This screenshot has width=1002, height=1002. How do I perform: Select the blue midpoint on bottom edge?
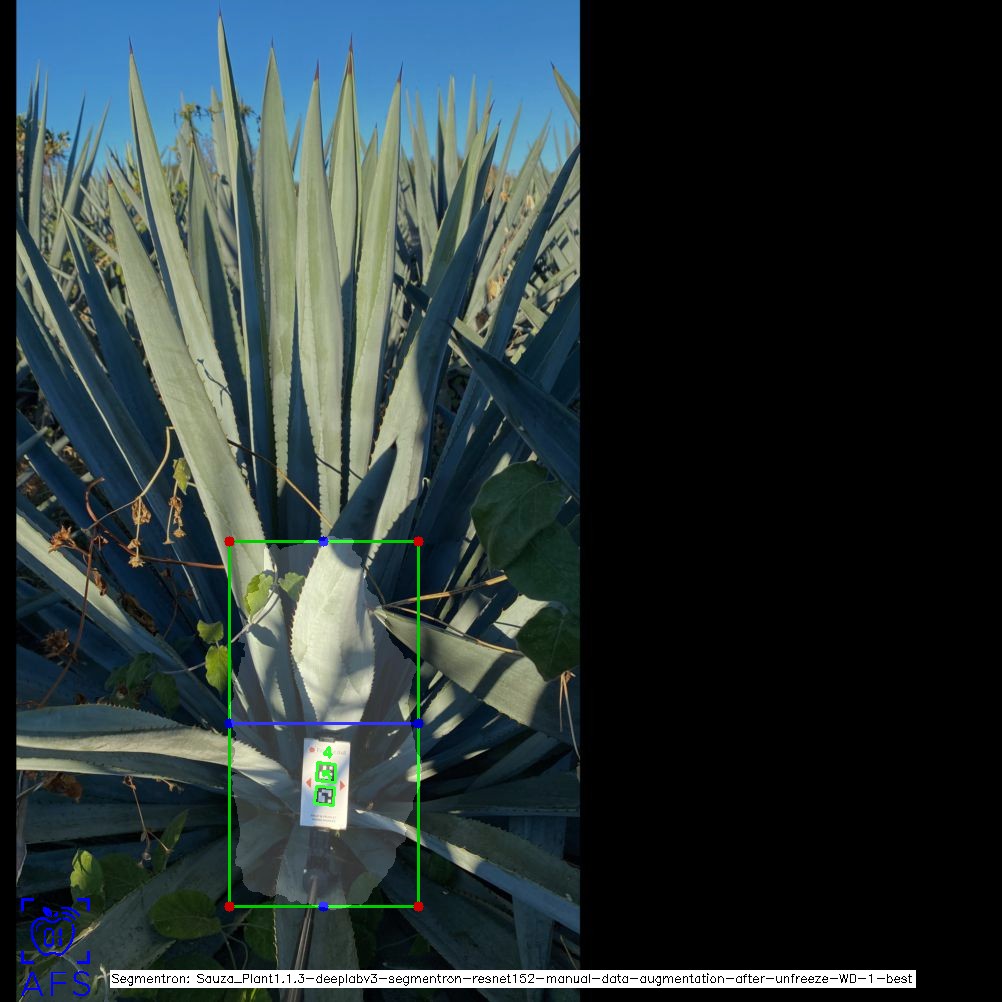323,906
